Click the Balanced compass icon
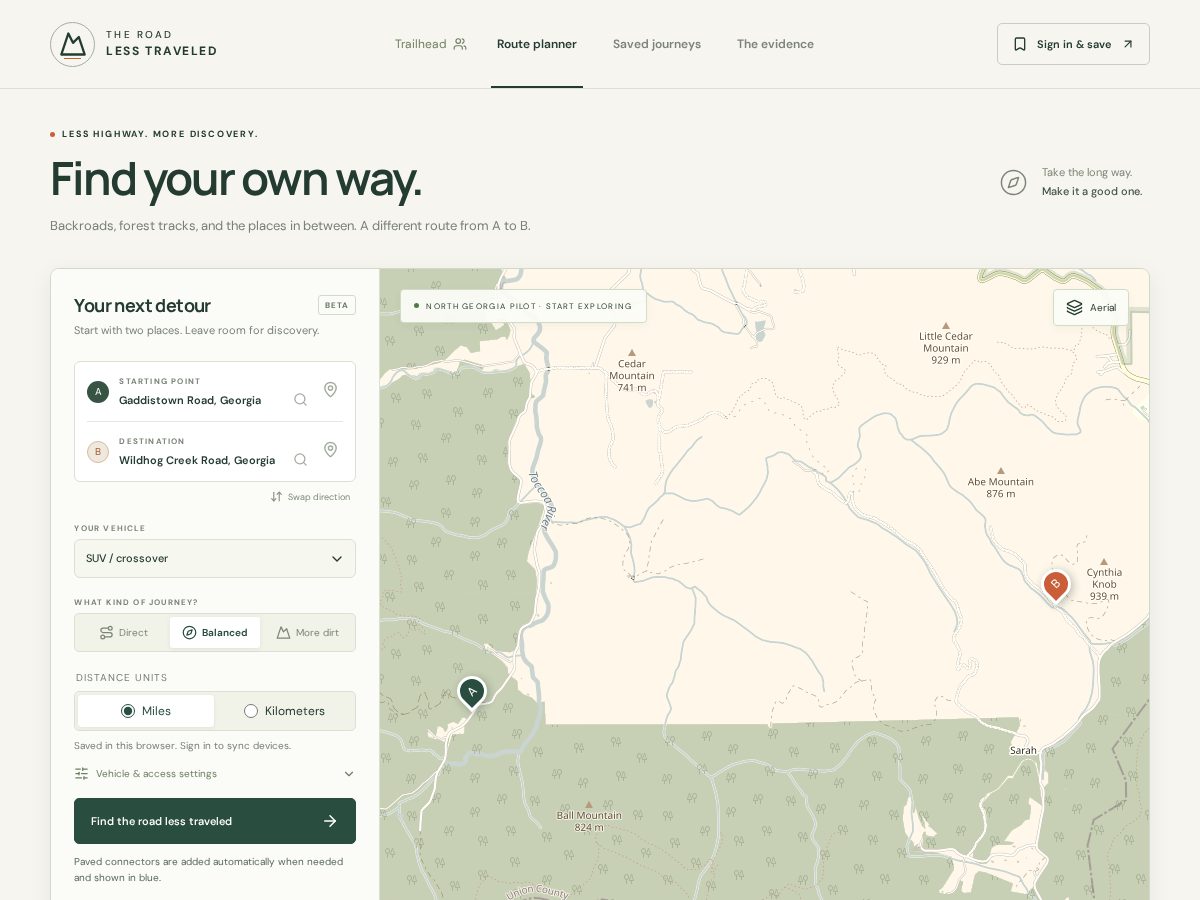Viewport: 1200px width, 900px height. point(189,632)
